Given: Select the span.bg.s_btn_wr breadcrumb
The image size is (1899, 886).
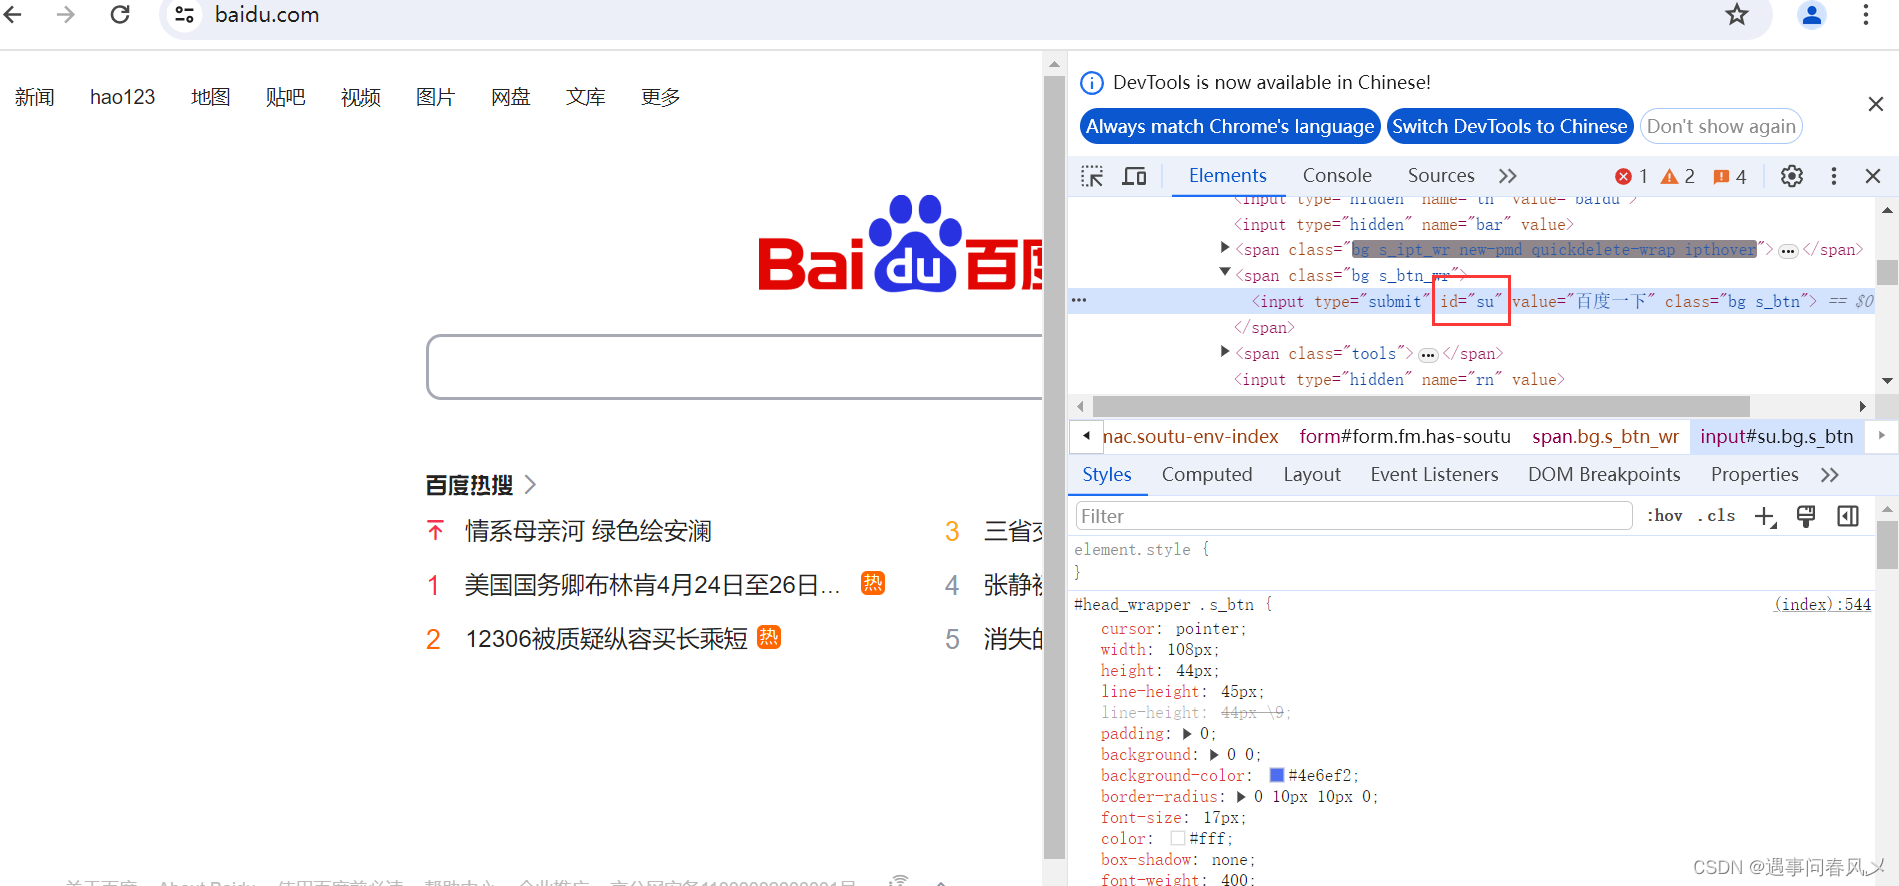Looking at the screenshot, I should click(x=1605, y=436).
